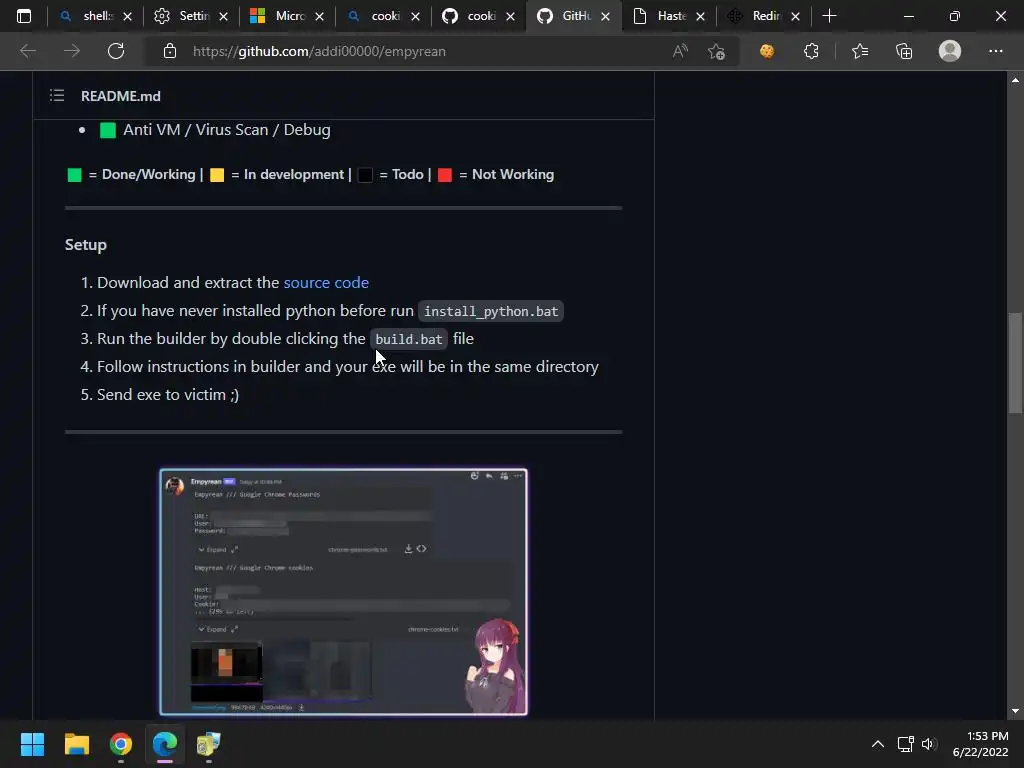The image size is (1024, 768).
Task: Click the Setup heading text
Action: coord(86,245)
